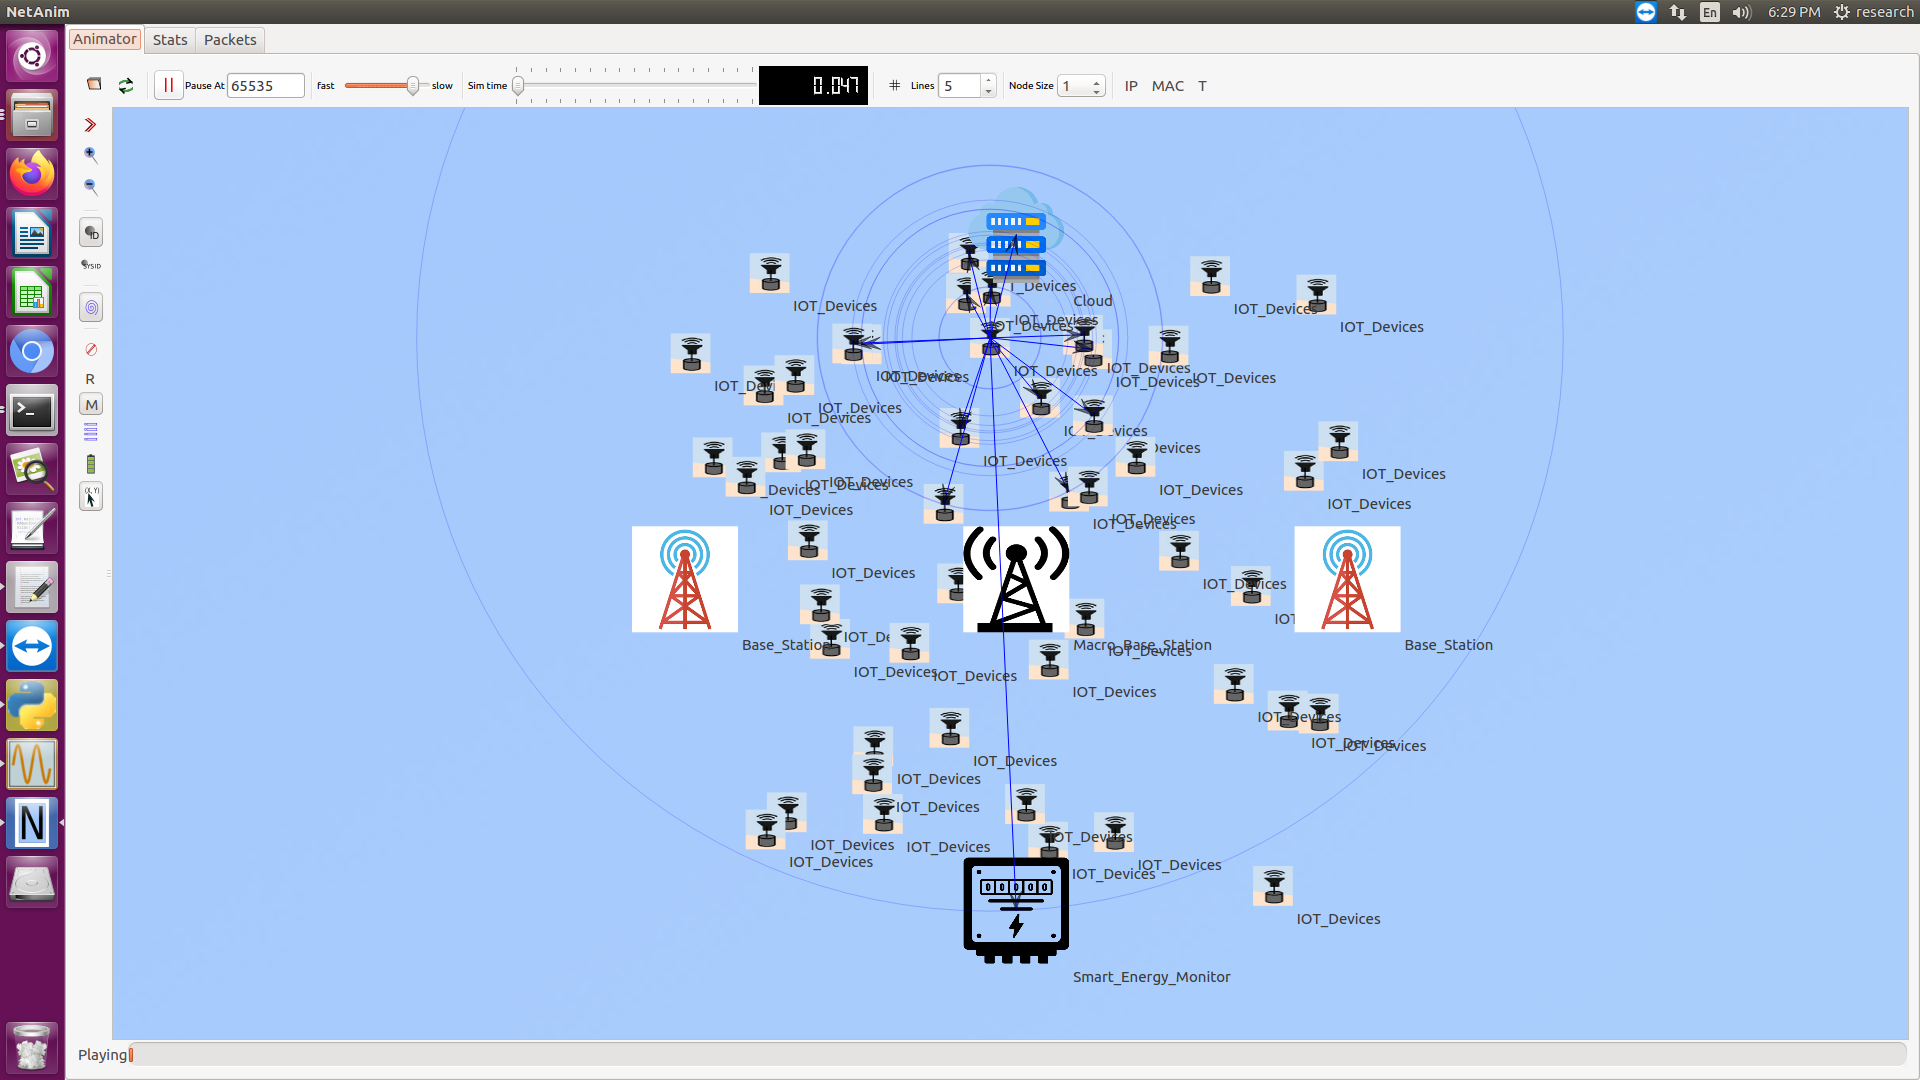Image resolution: width=1920 pixels, height=1080 pixels.
Task: Toggle node SYSID display
Action: pyautogui.click(x=91, y=265)
